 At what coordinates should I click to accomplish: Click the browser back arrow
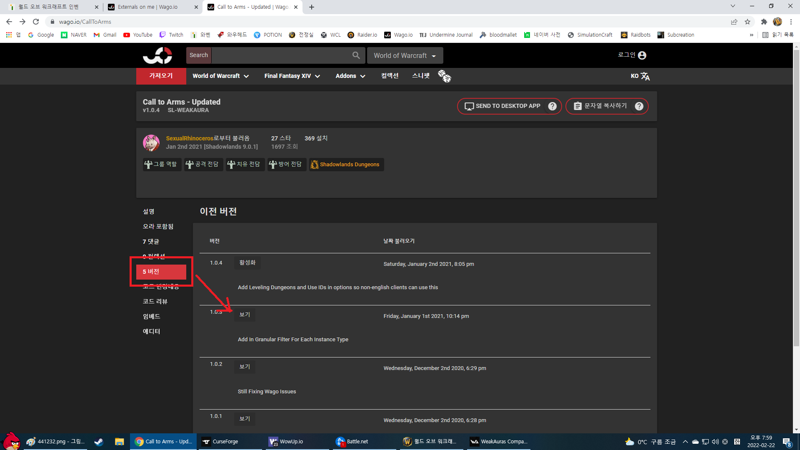(x=9, y=21)
